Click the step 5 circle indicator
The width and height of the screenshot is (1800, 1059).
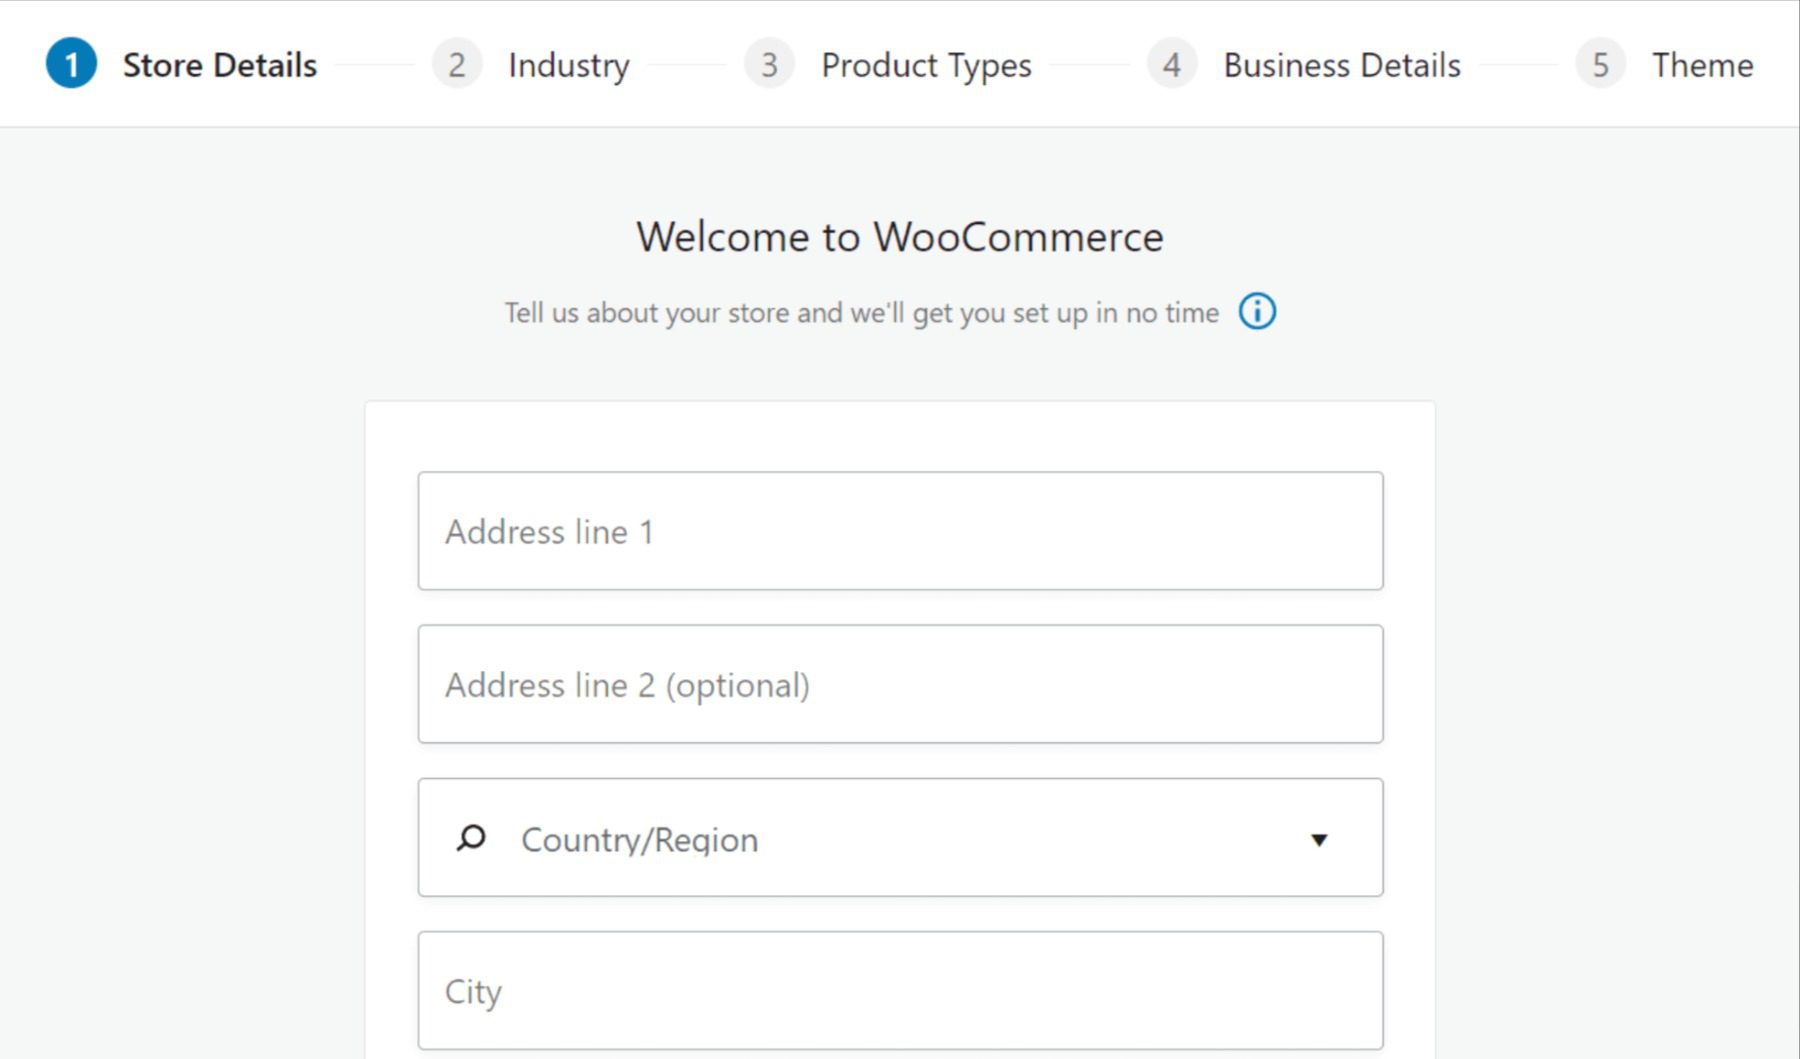click(1601, 64)
